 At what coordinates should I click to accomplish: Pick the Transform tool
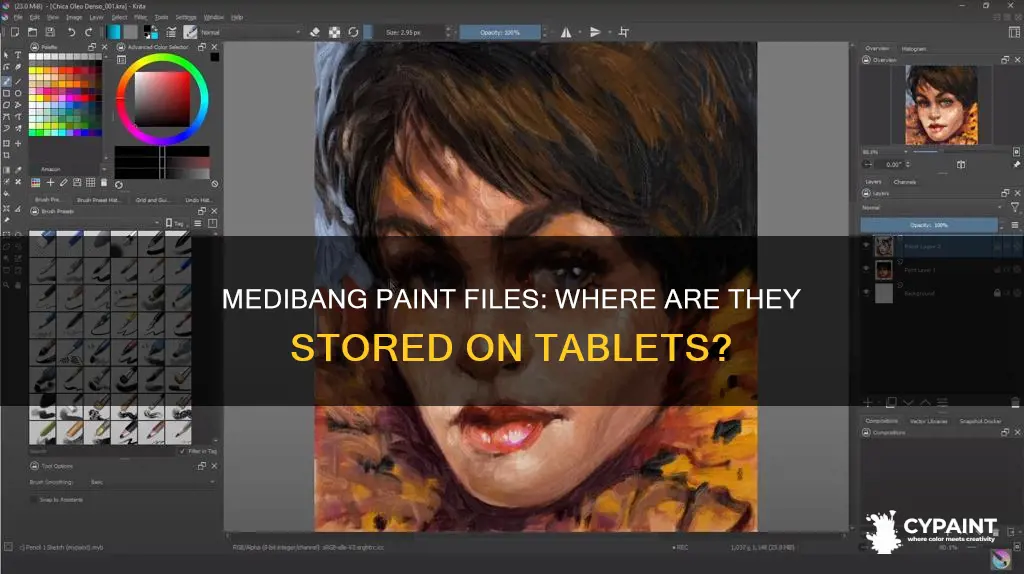coord(7,143)
